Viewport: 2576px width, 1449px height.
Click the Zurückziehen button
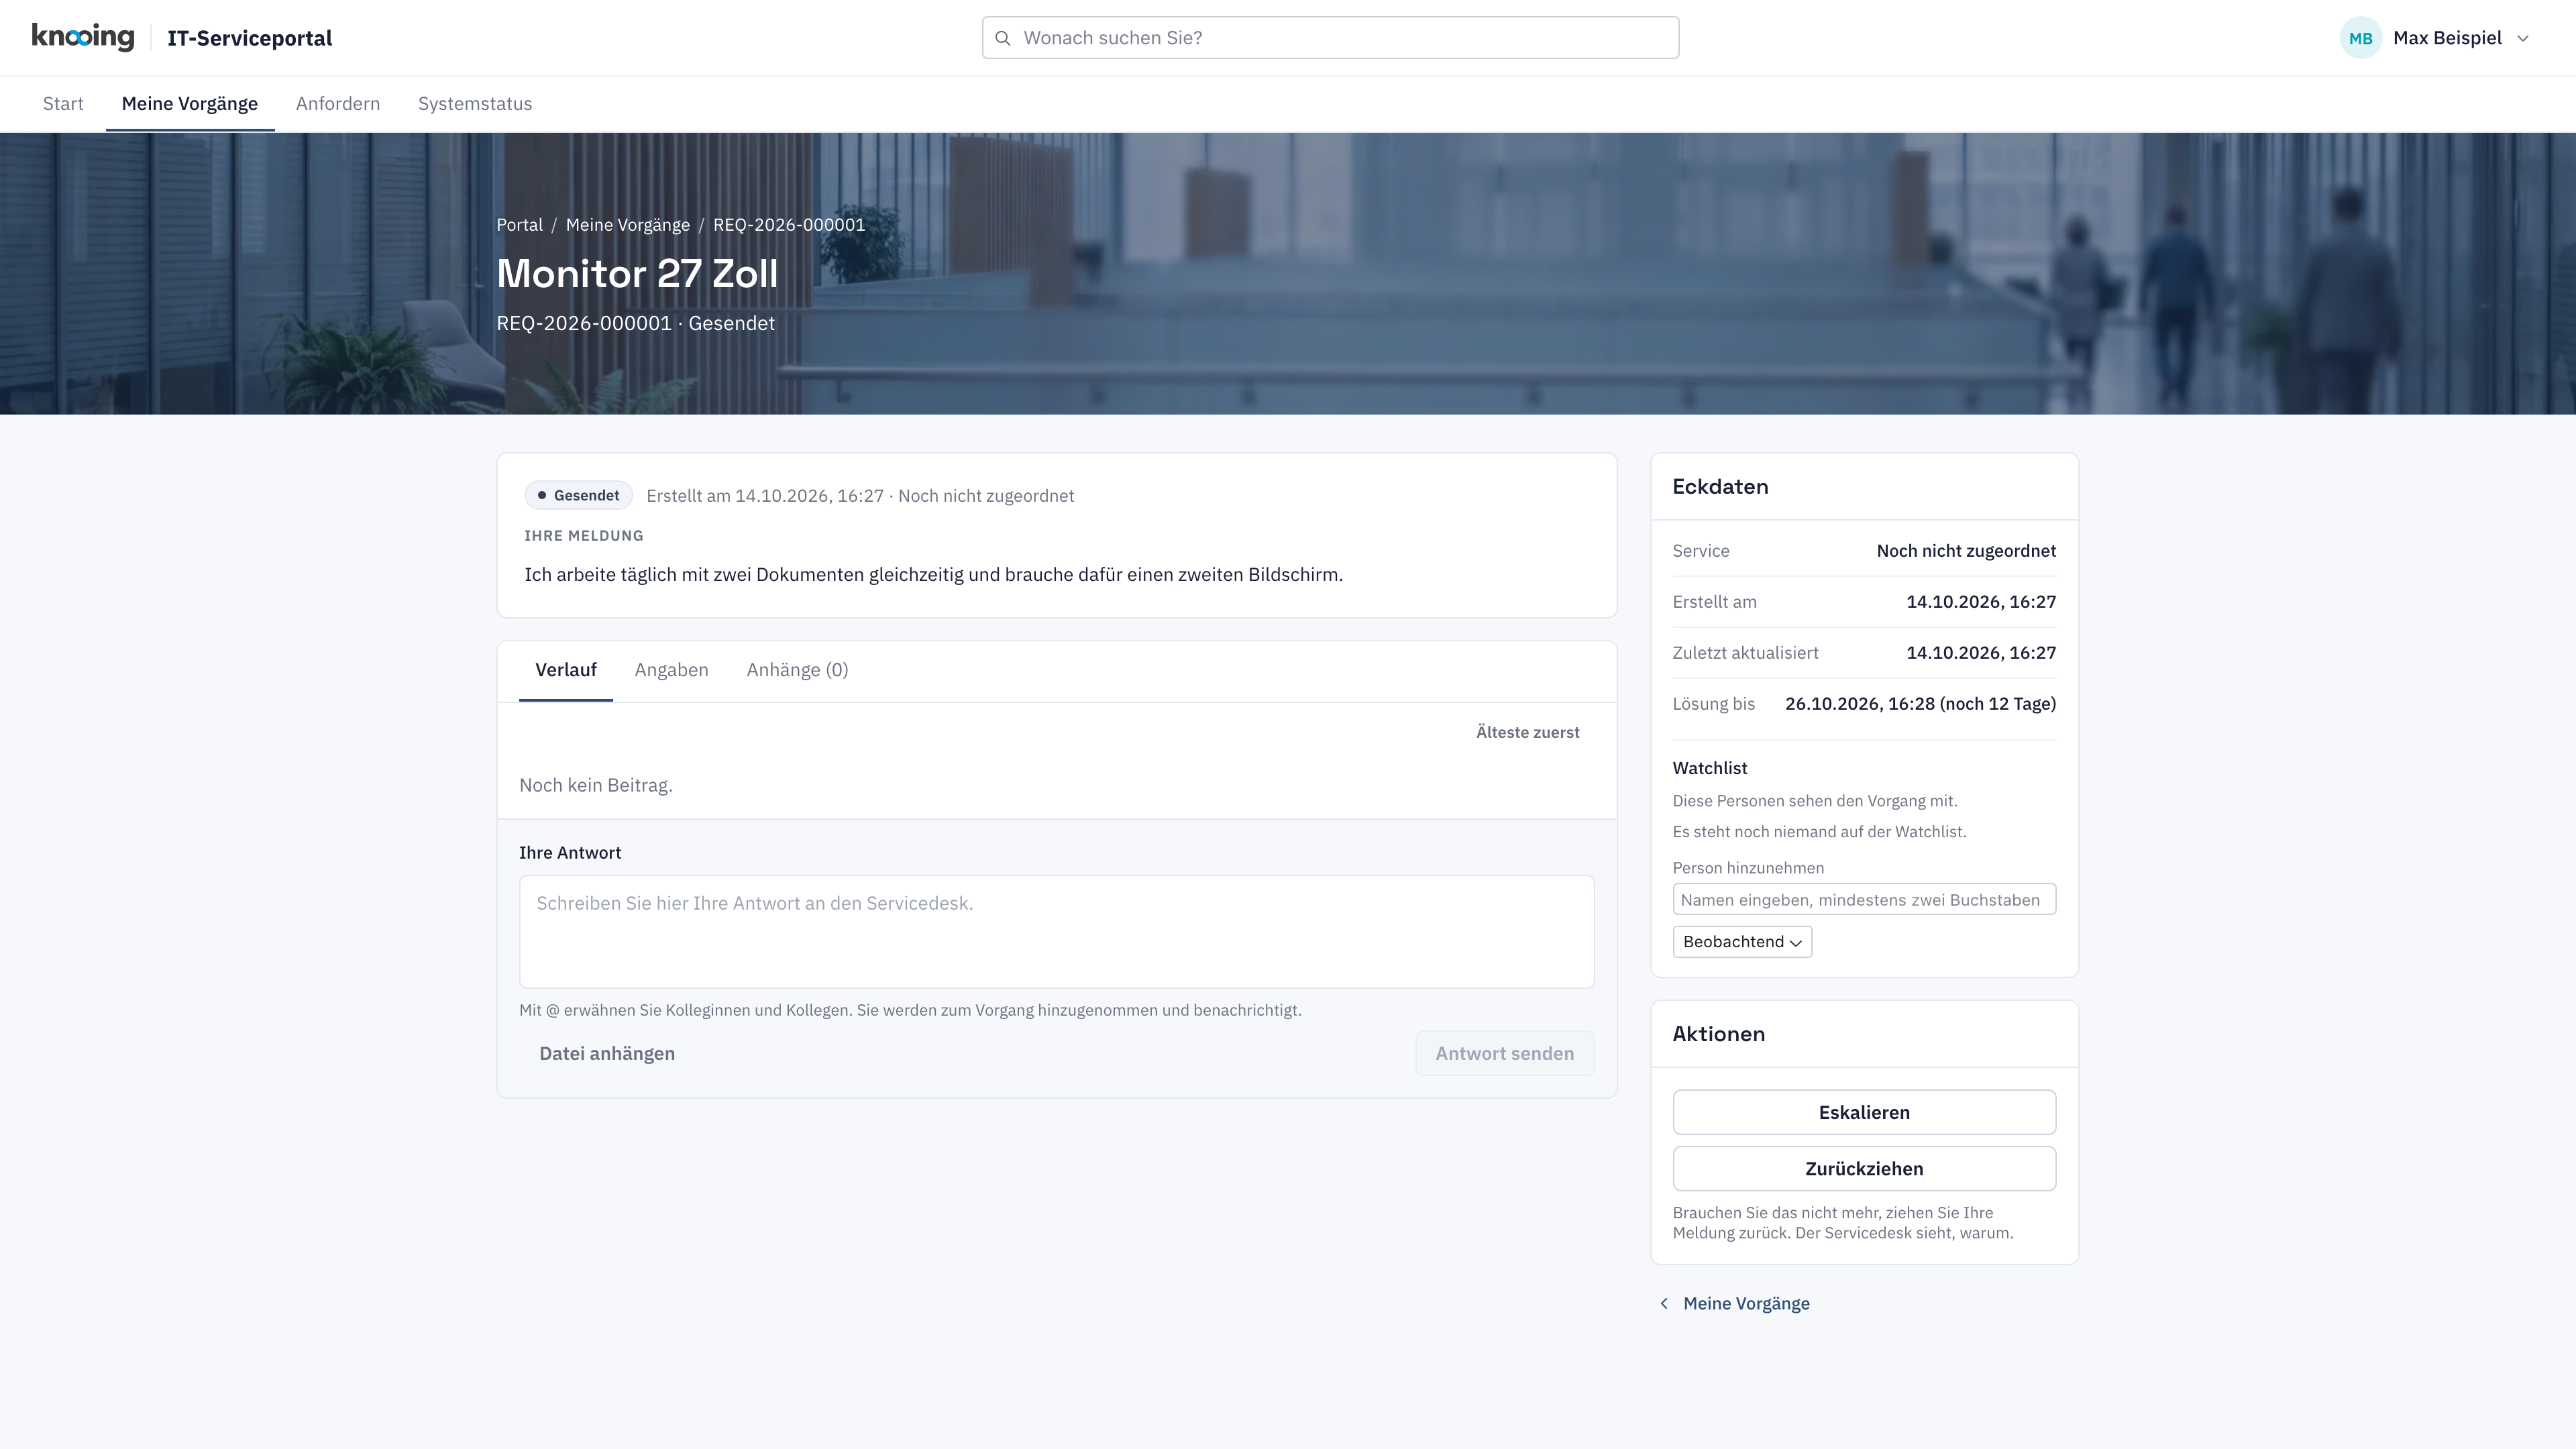pos(1864,1168)
